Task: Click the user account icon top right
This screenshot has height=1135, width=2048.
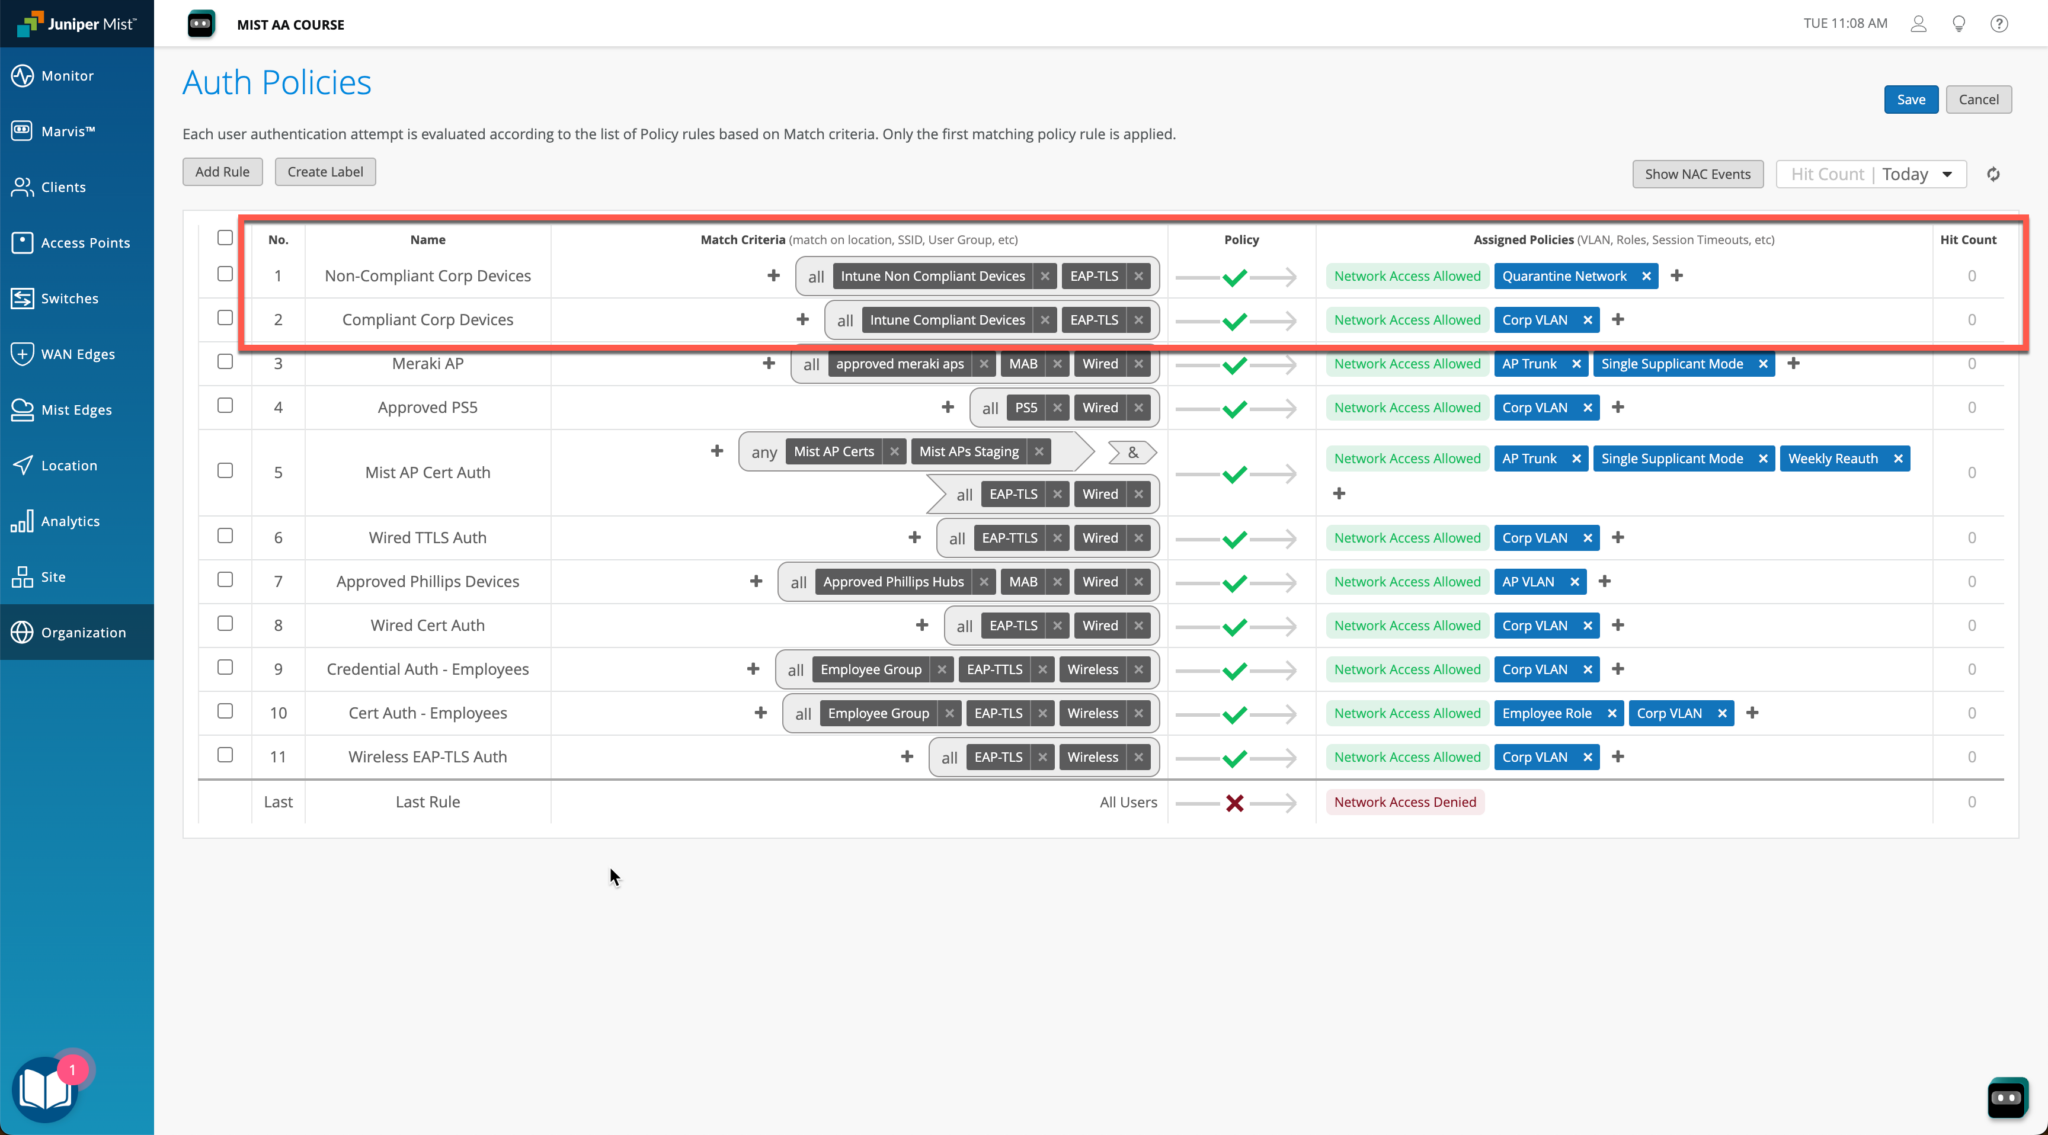Action: pyautogui.click(x=1918, y=23)
